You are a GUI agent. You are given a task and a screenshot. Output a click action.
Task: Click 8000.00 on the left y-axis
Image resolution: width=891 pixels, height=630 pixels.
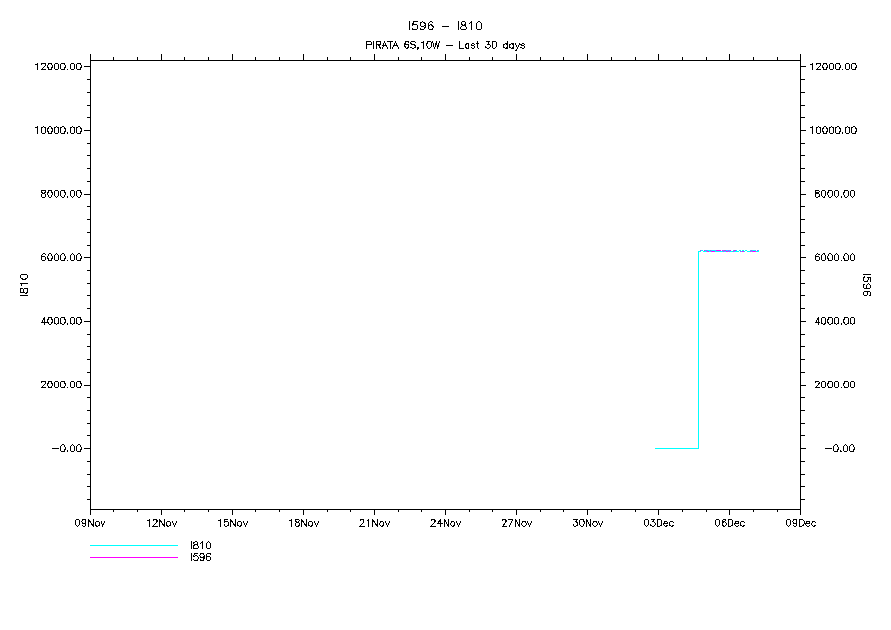[60, 194]
